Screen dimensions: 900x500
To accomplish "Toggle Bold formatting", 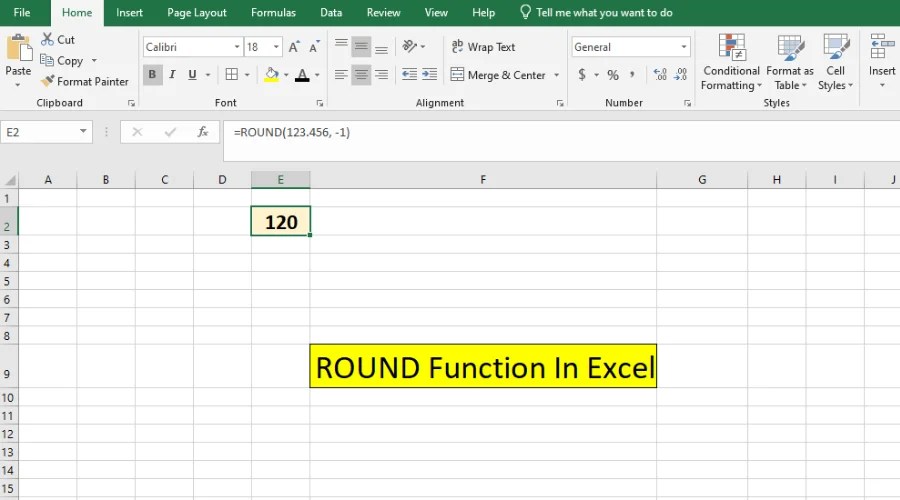I will [152, 75].
